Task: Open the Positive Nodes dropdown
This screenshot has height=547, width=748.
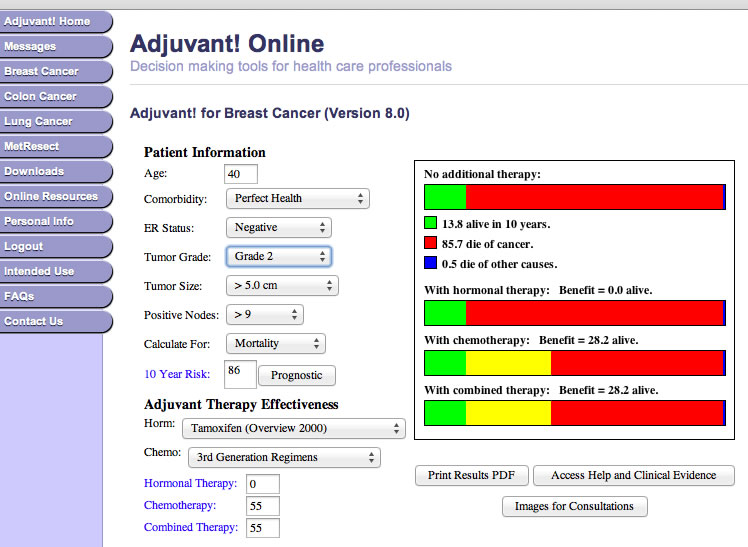Action: pyautogui.click(x=265, y=315)
